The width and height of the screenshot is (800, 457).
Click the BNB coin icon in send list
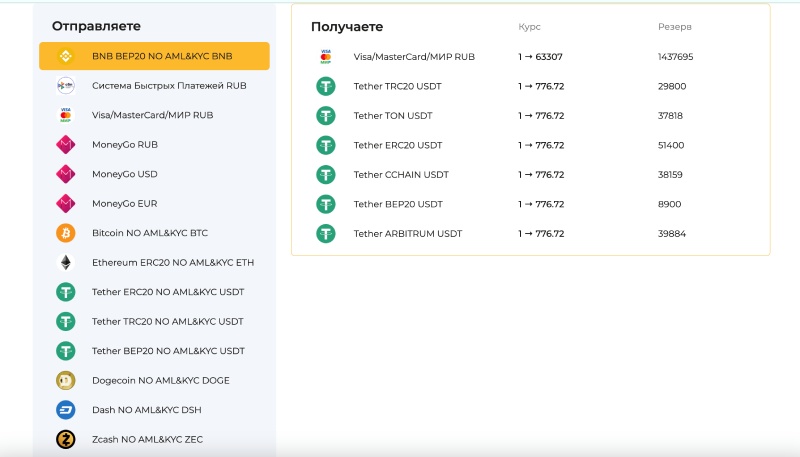tap(66, 56)
